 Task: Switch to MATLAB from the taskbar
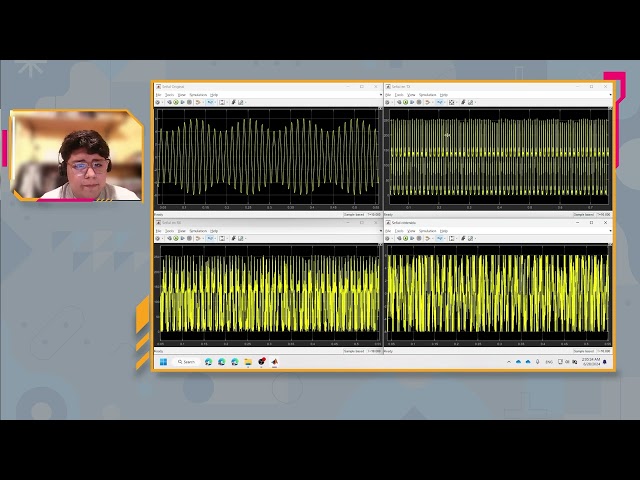click(x=275, y=362)
